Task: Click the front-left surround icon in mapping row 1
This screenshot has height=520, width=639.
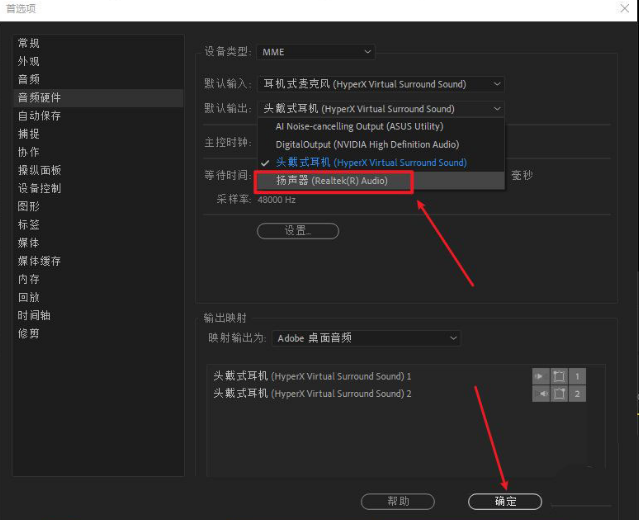Action: tap(559, 376)
